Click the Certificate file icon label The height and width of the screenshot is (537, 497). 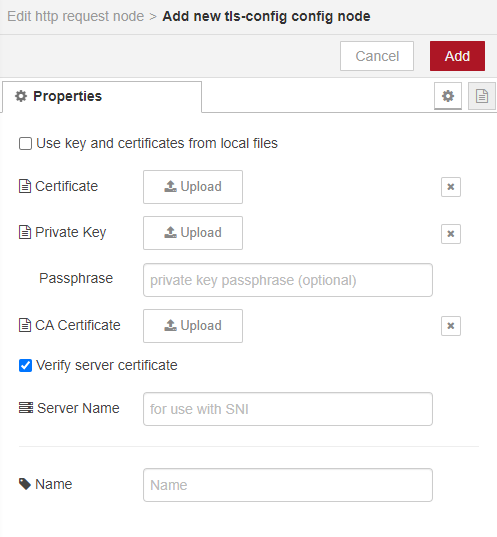click(25, 186)
